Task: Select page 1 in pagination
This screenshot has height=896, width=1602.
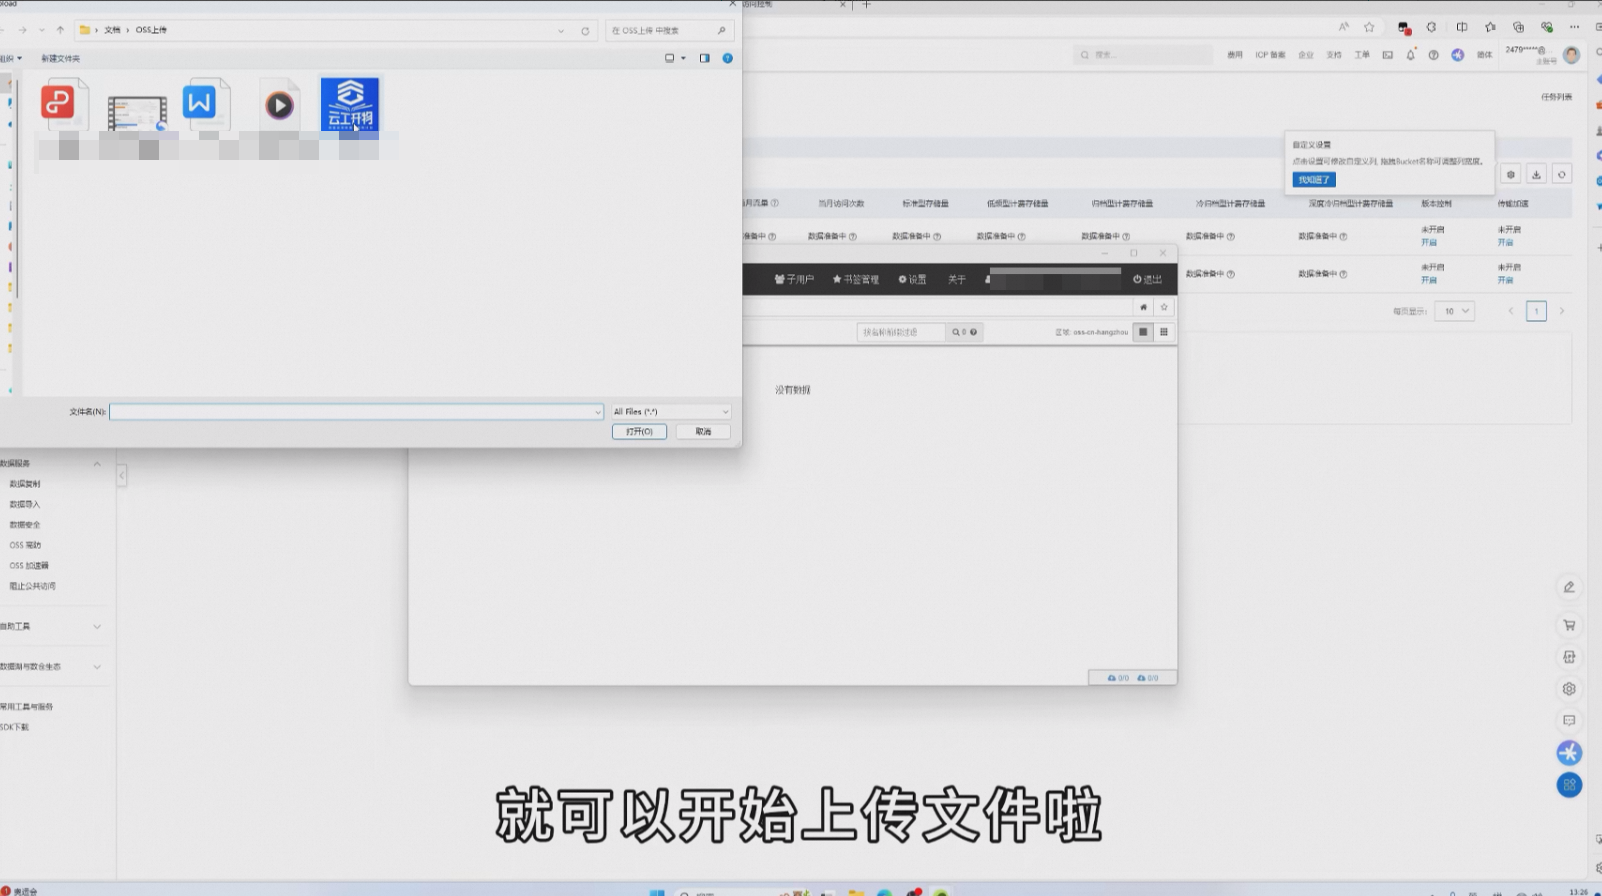Action: [x=1537, y=311]
